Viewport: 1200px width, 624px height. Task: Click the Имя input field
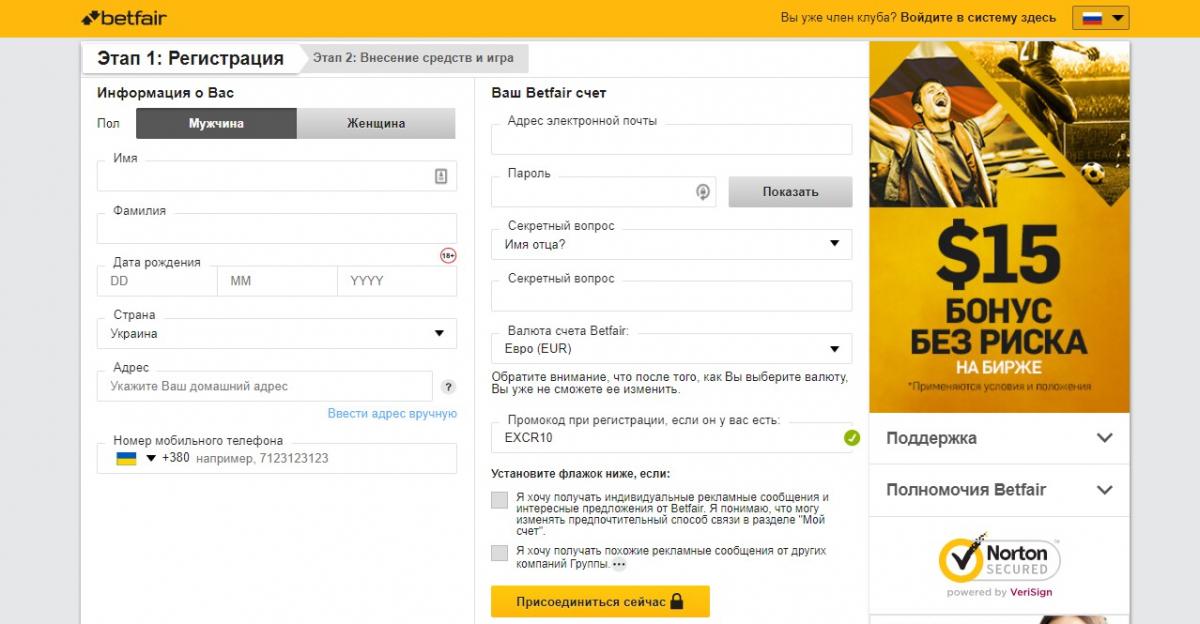click(277, 176)
